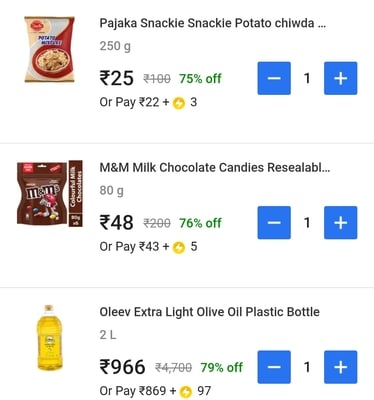This screenshot has height=400, width=374.
Task: Click the supercoin icon beside Pay ₹43
Action: [x=179, y=248]
